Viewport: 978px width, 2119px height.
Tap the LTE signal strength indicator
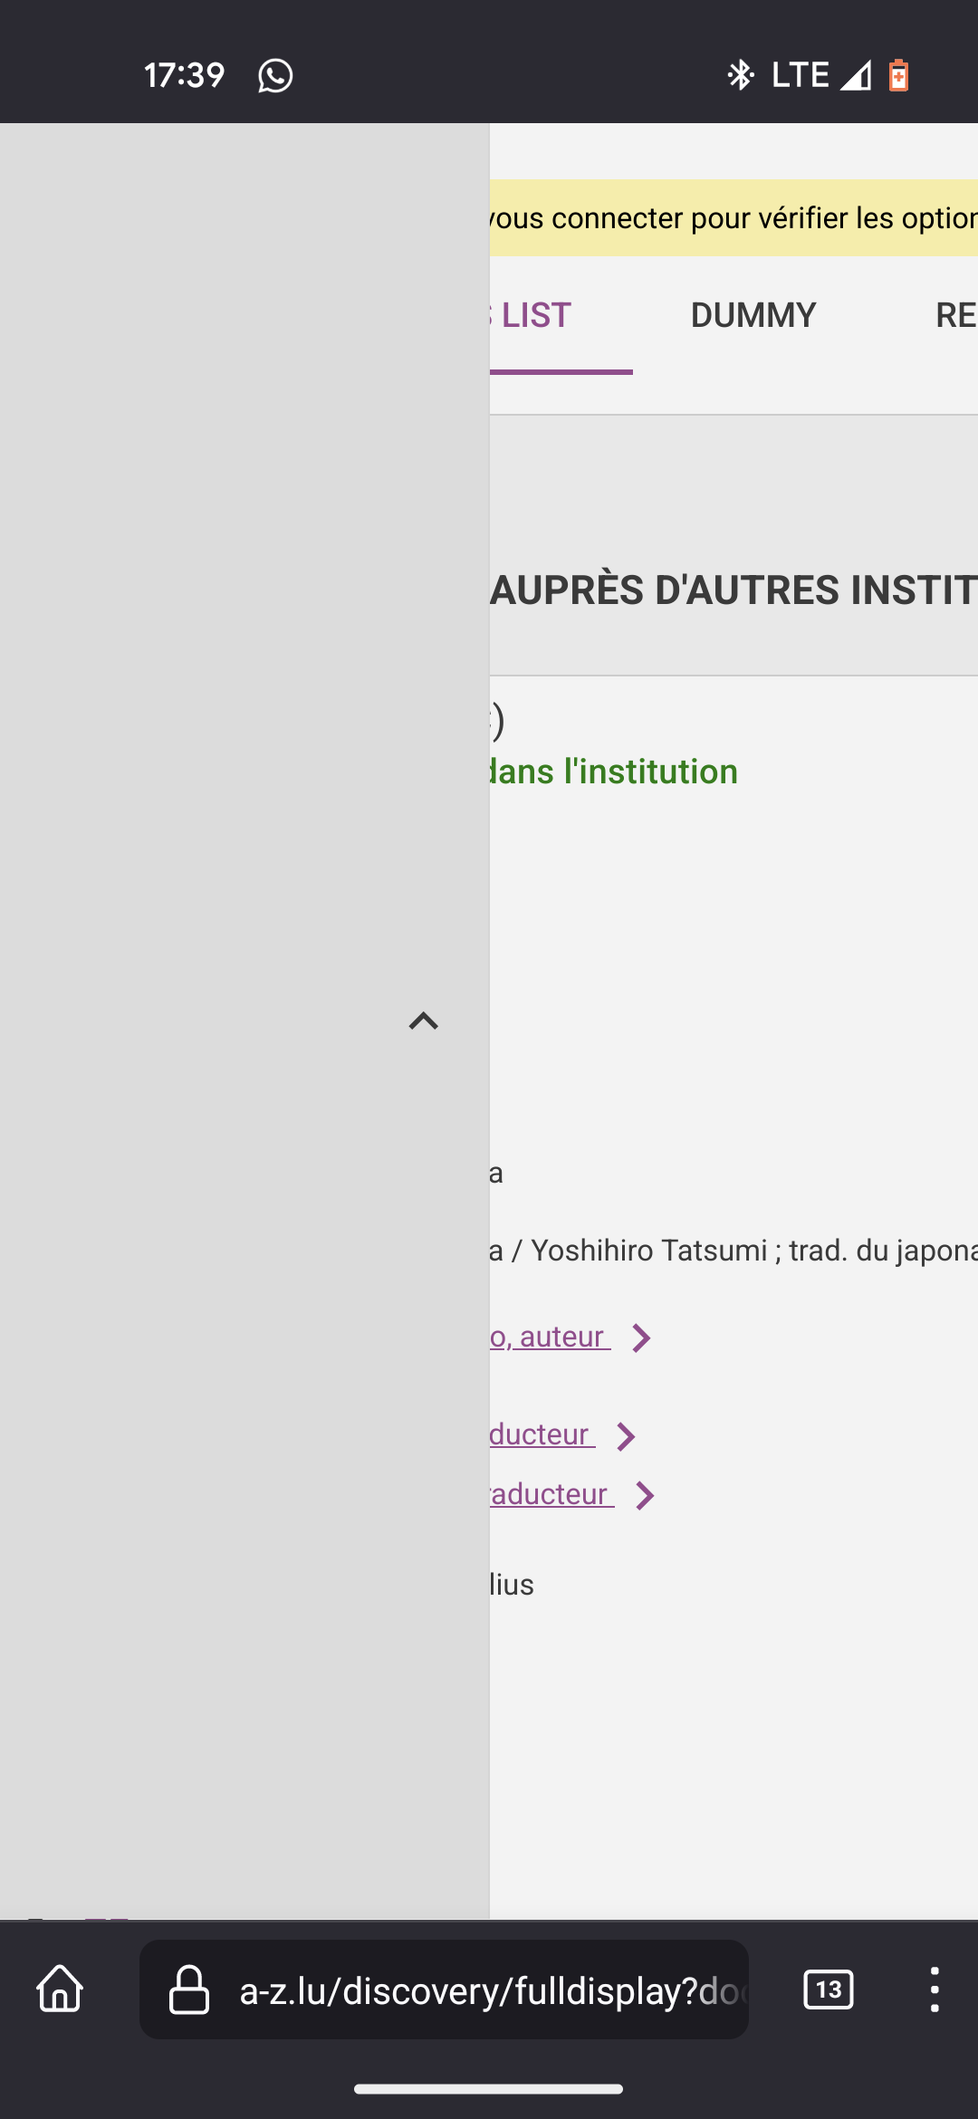pos(855,75)
